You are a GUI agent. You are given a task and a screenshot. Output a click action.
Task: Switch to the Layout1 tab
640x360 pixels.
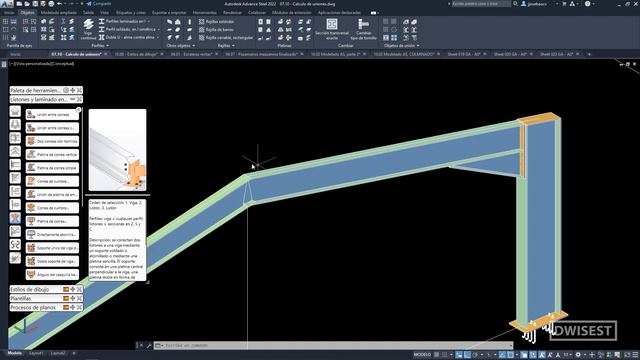[x=36, y=353]
